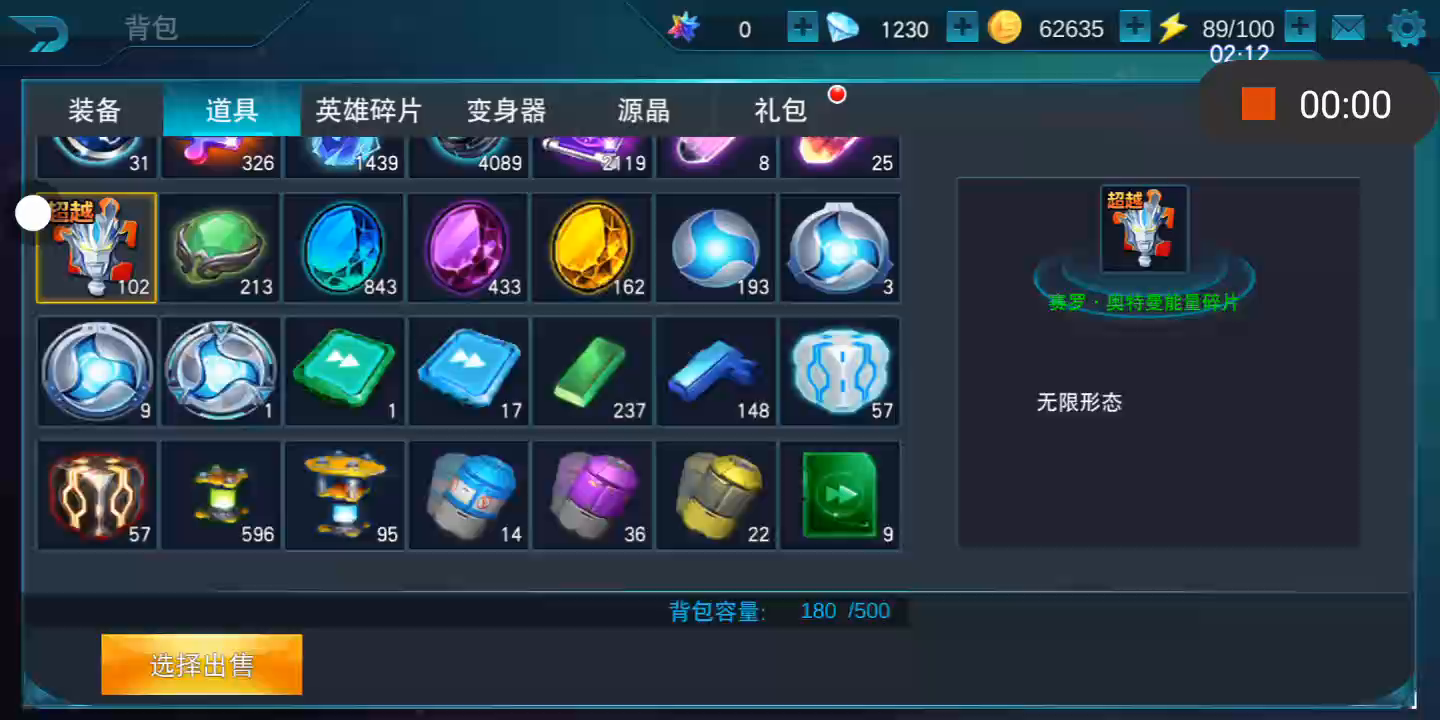Switch to the 英雄碎片 tab
Image resolution: width=1440 pixels, height=720 pixels.
pos(369,110)
